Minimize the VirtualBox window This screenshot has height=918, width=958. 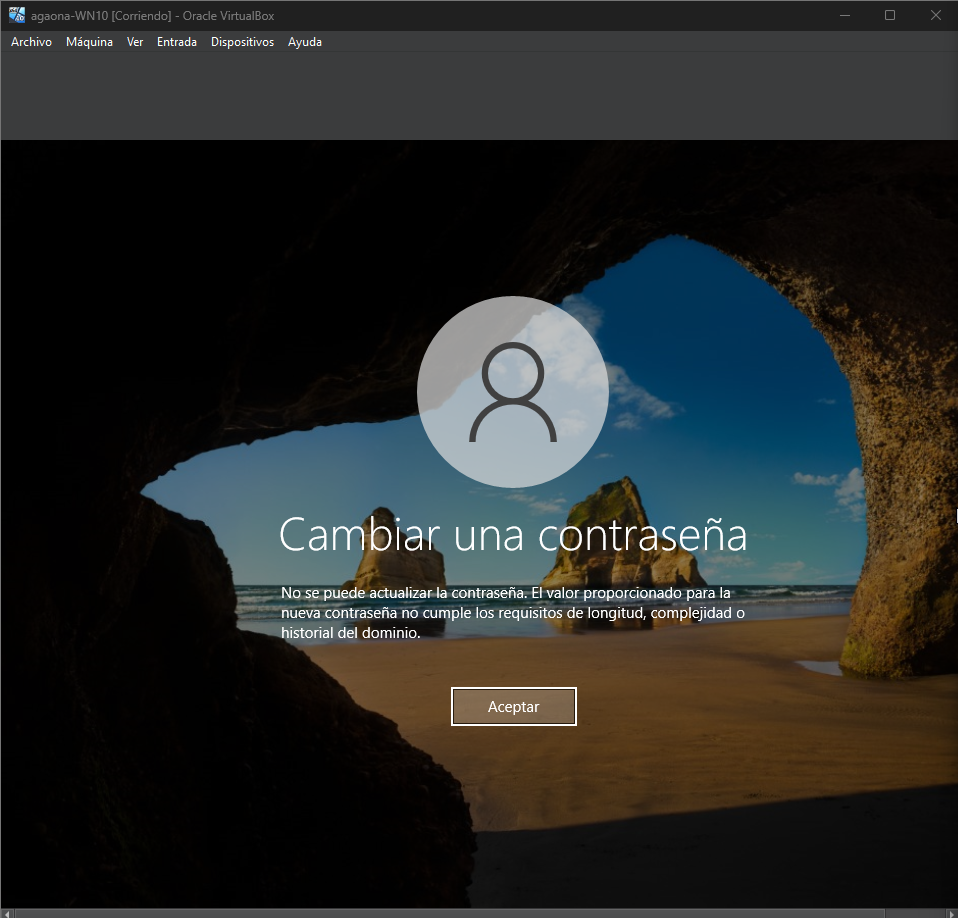coord(844,15)
